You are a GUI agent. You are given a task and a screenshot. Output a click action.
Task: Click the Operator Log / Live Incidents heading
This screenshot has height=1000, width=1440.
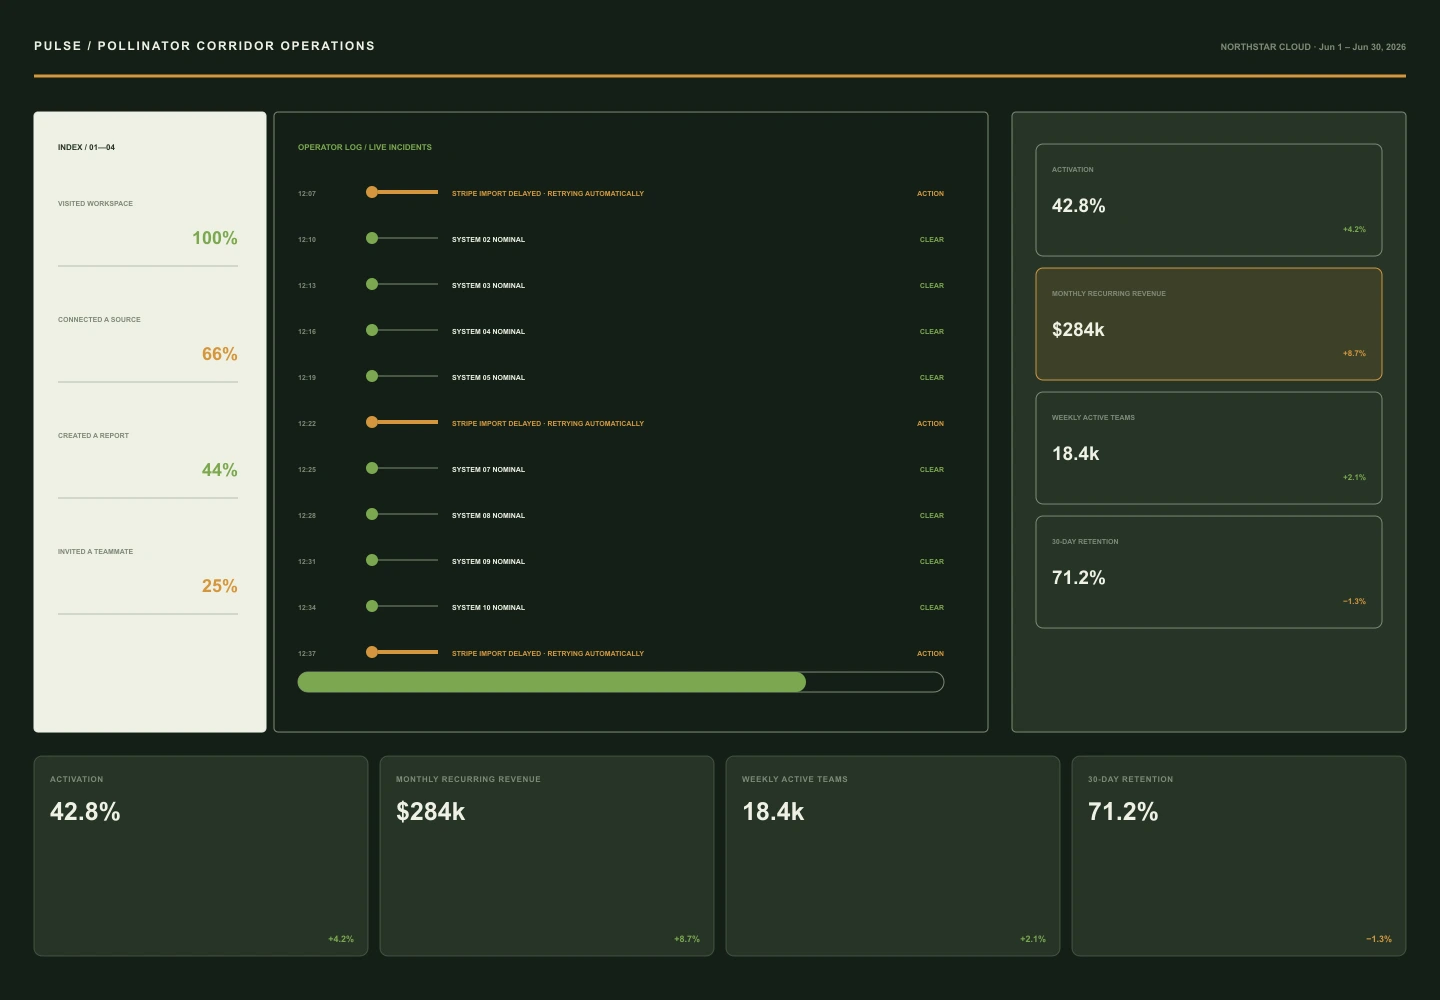(x=365, y=147)
